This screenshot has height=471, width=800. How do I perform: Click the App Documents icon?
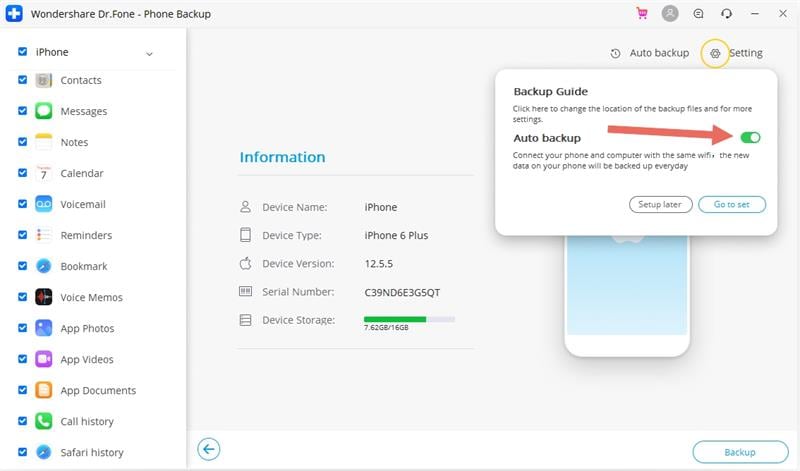pos(43,390)
